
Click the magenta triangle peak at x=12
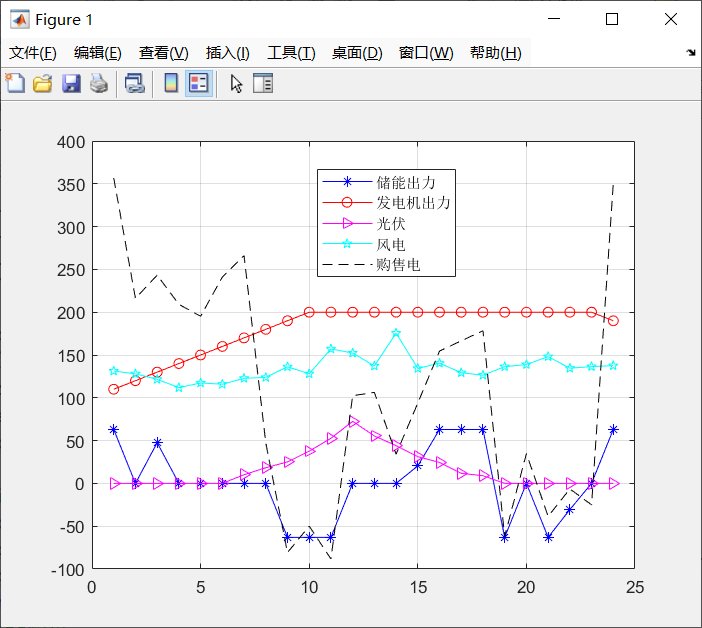click(x=353, y=422)
